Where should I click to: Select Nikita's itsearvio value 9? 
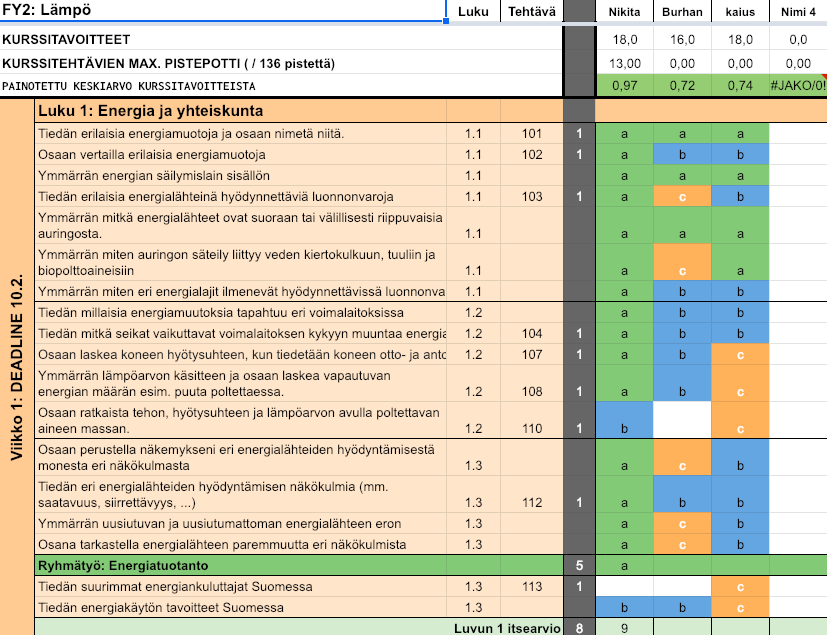click(x=624, y=628)
